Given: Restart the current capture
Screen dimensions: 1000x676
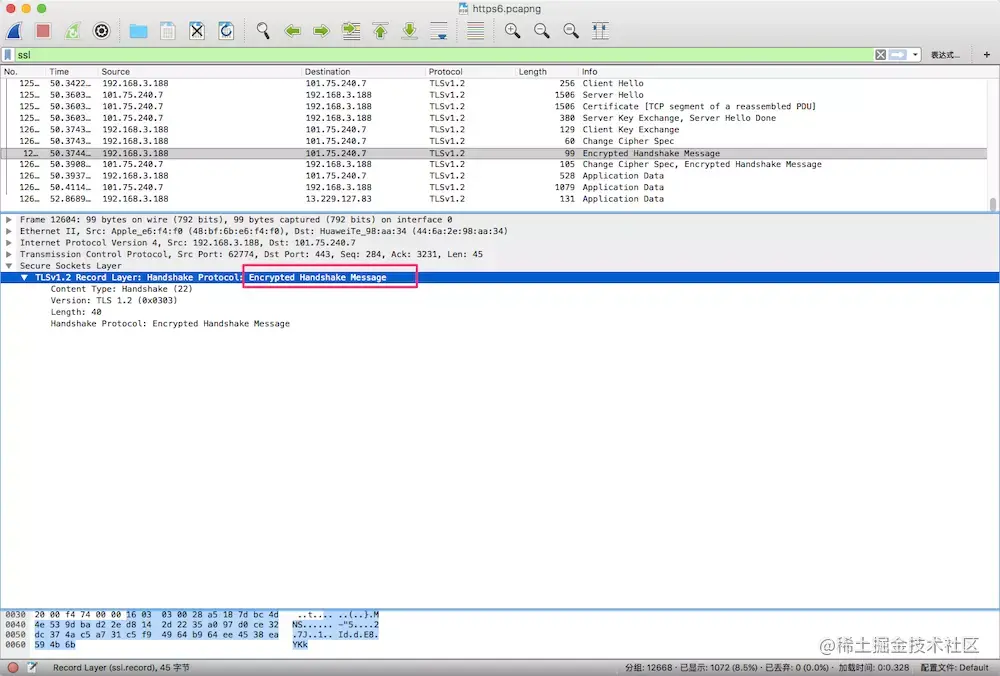Looking at the screenshot, I should [x=72, y=31].
